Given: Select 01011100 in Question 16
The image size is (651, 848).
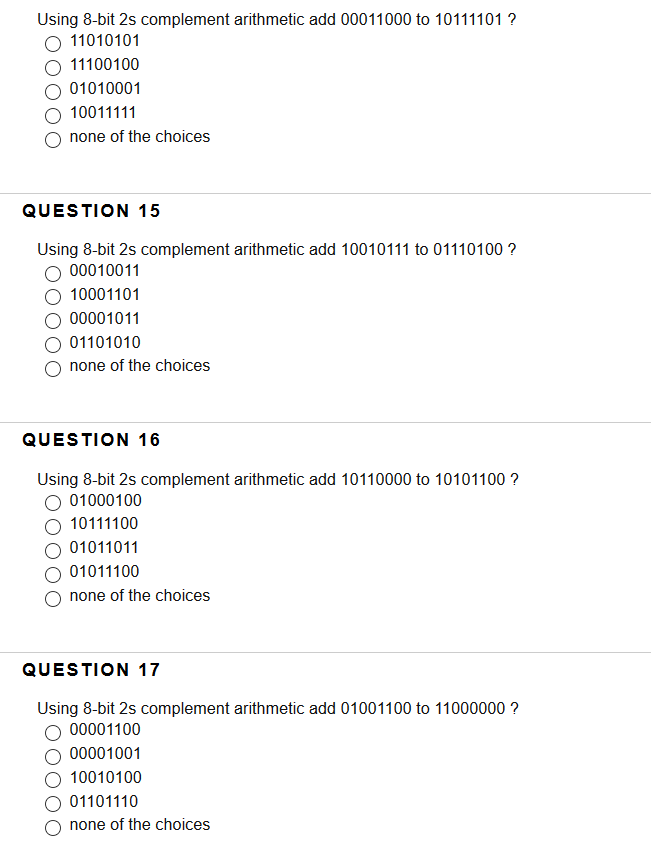Looking at the screenshot, I should pos(53,574).
